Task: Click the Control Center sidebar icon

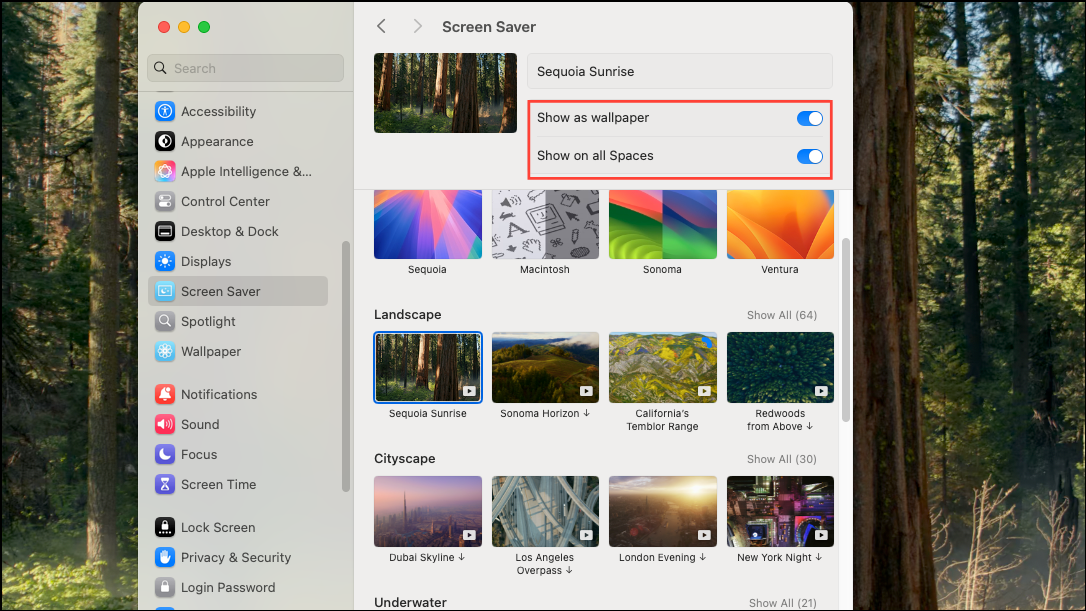Action: point(165,202)
